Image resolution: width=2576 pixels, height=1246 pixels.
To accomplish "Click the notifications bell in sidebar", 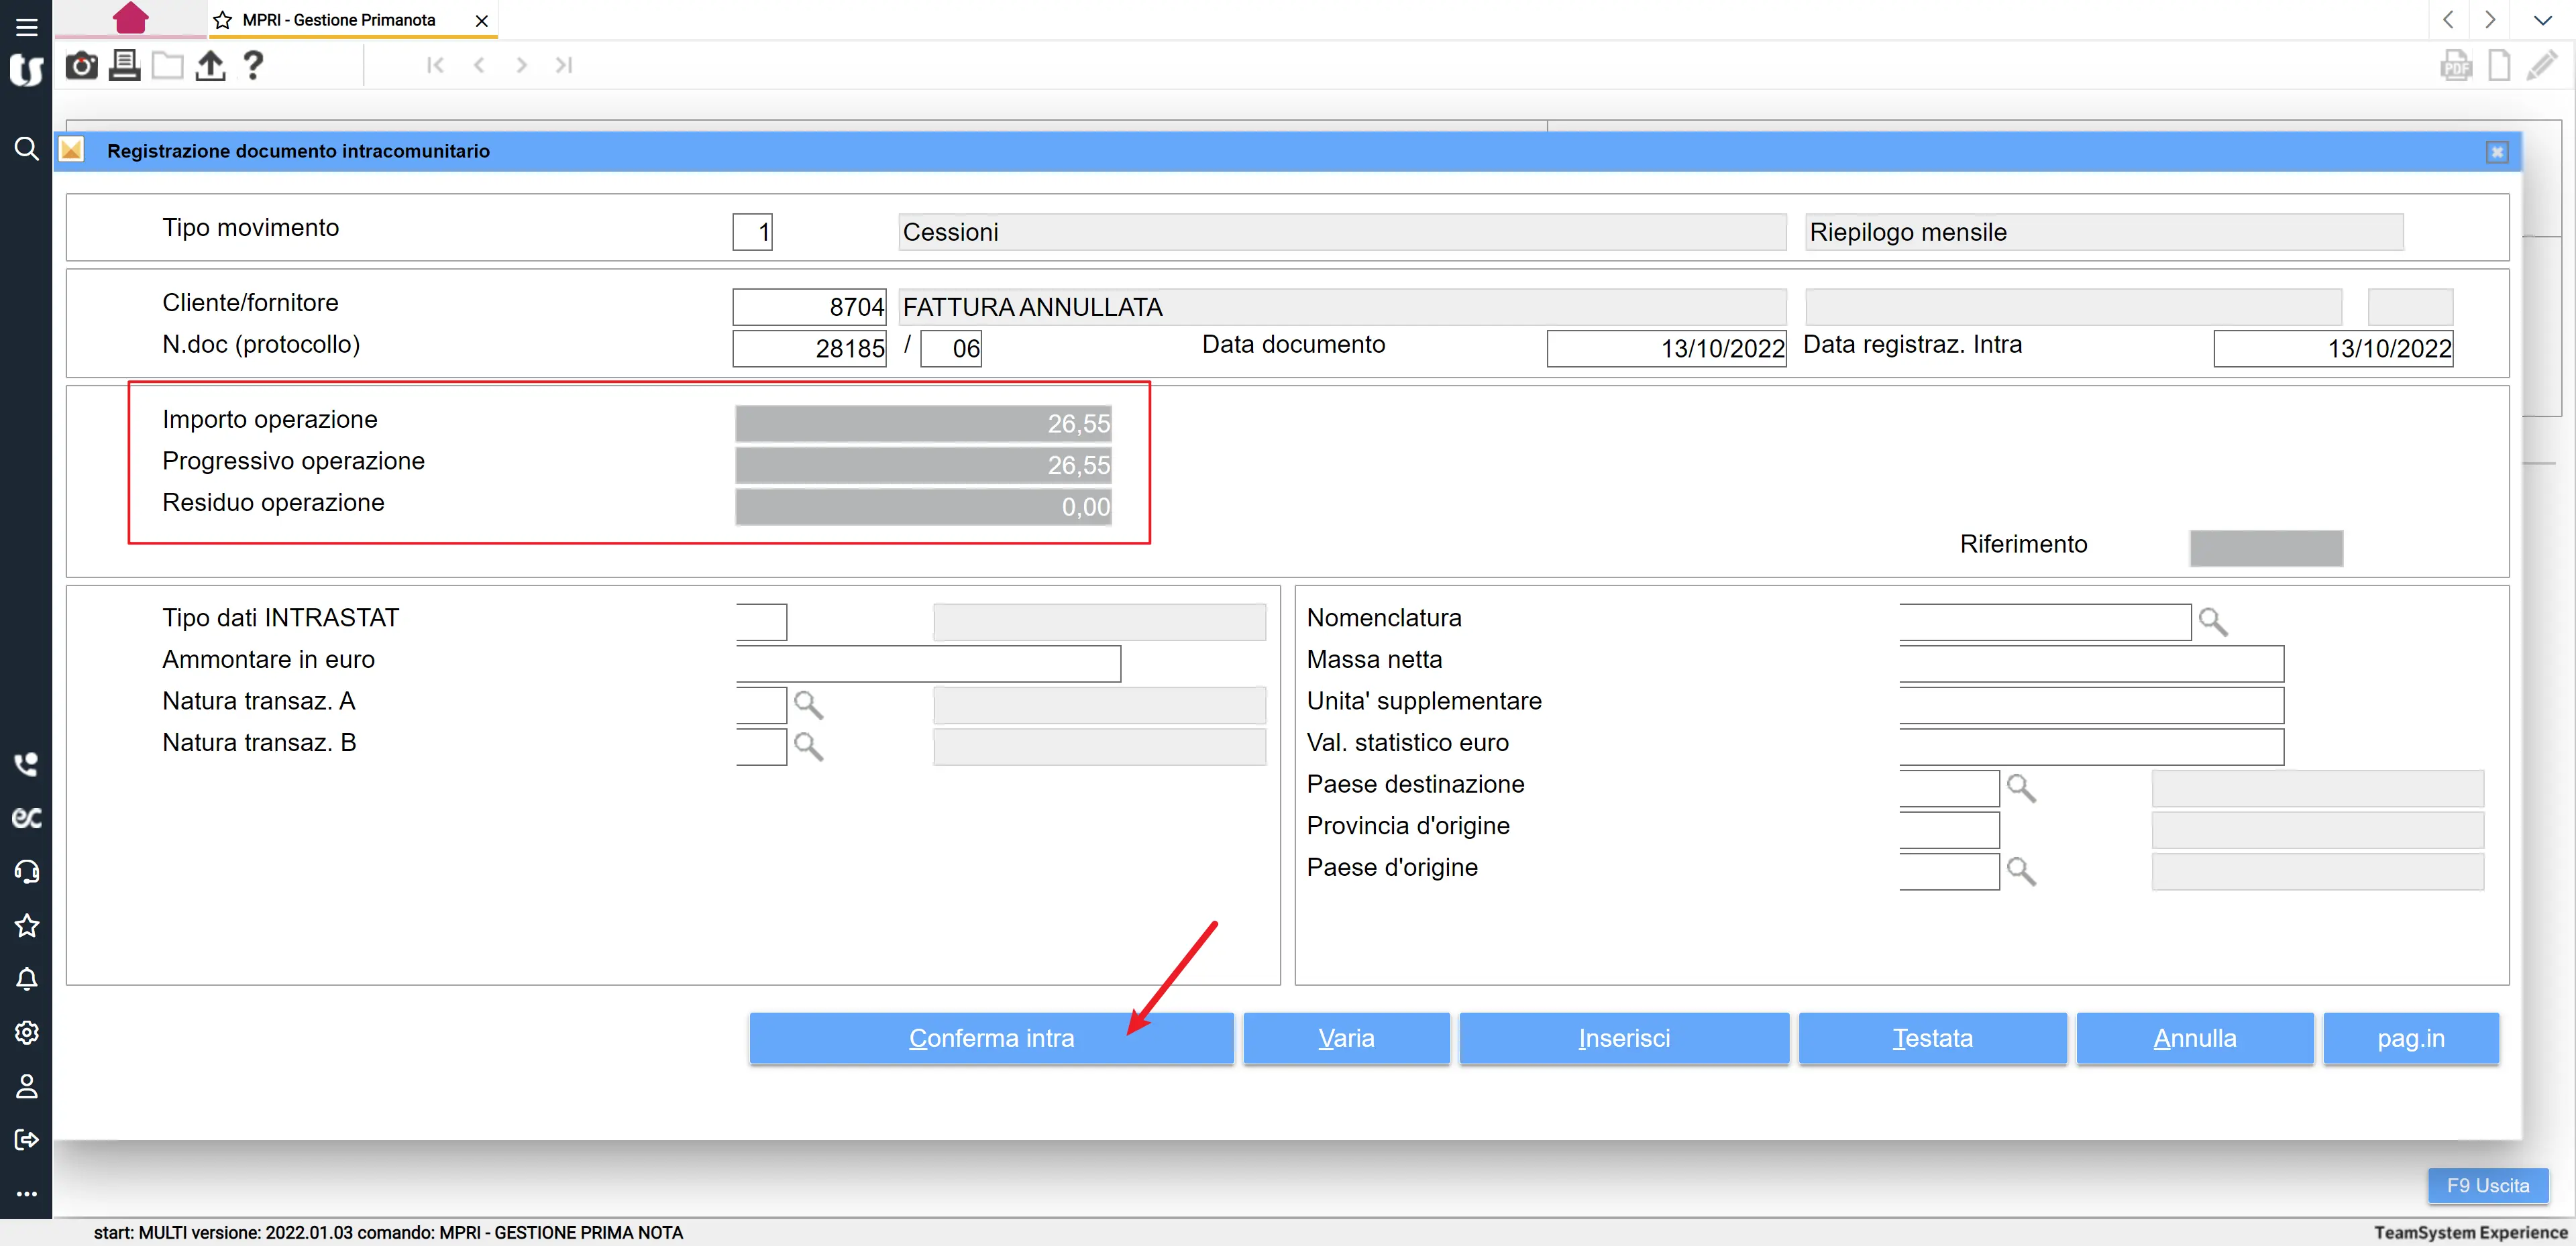I will point(26,979).
